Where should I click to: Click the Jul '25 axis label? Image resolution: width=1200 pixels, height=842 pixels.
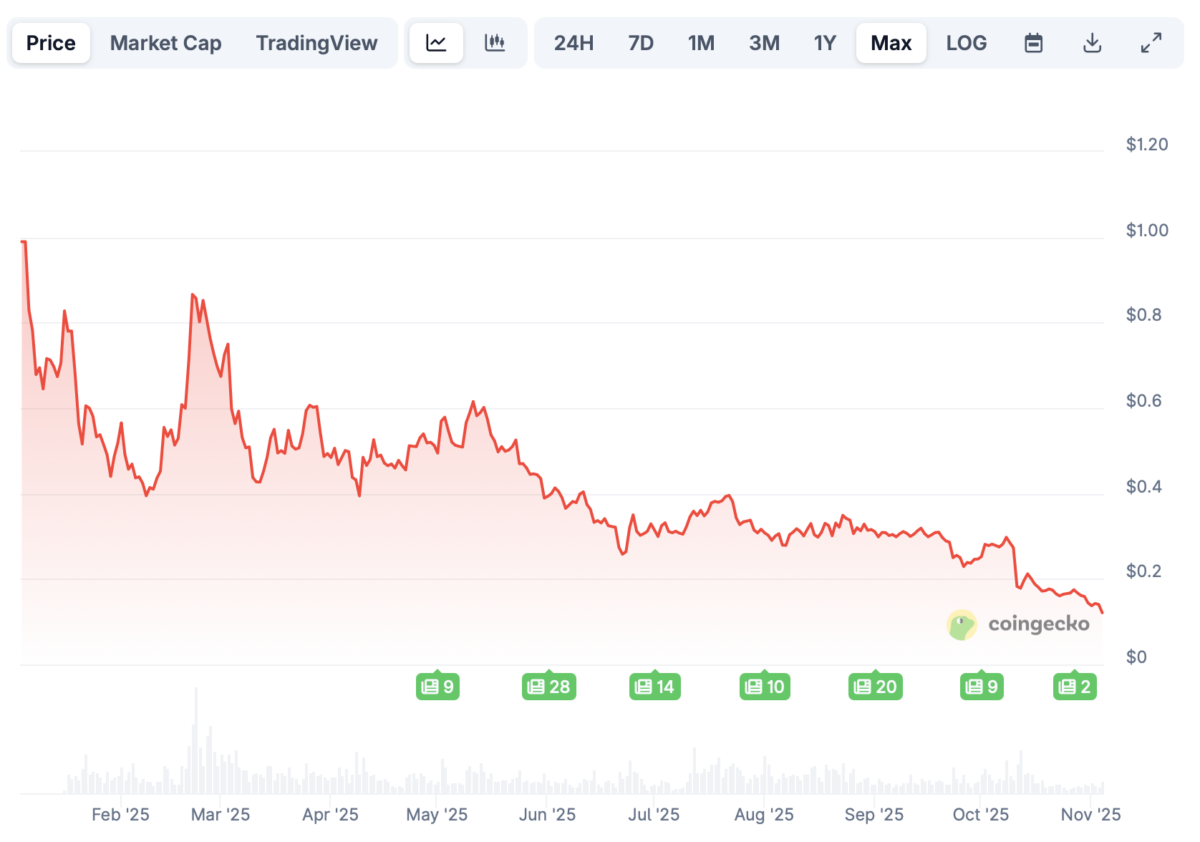pos(653,815)
